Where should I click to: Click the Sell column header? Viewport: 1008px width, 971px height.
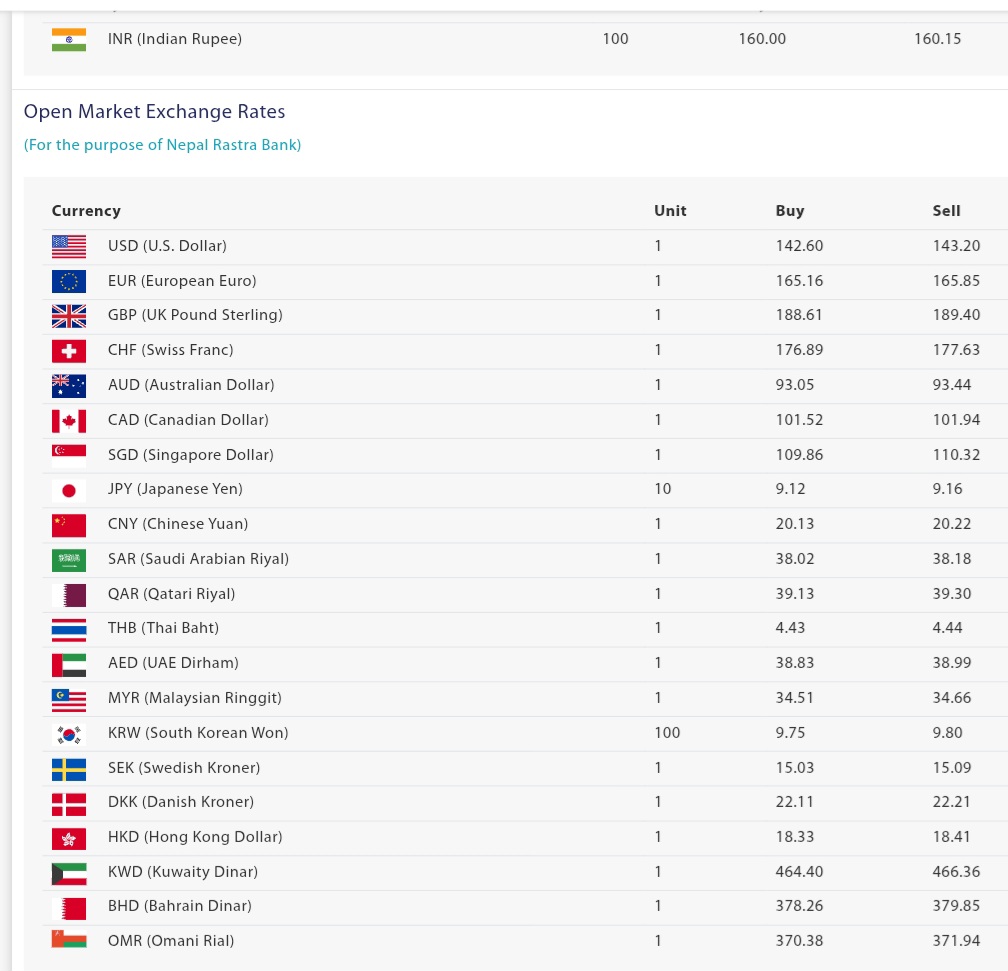(946, 211)
